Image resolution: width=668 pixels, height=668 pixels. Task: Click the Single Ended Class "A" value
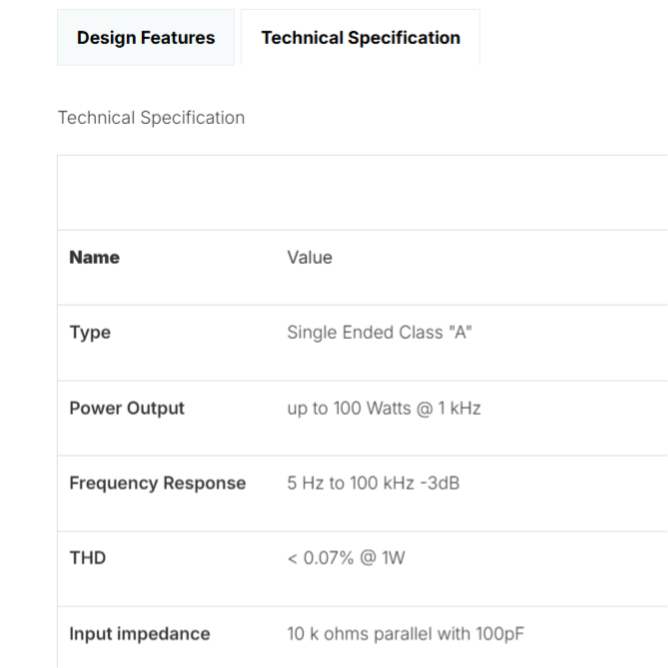pyautogui.click(x=379, y=333)
